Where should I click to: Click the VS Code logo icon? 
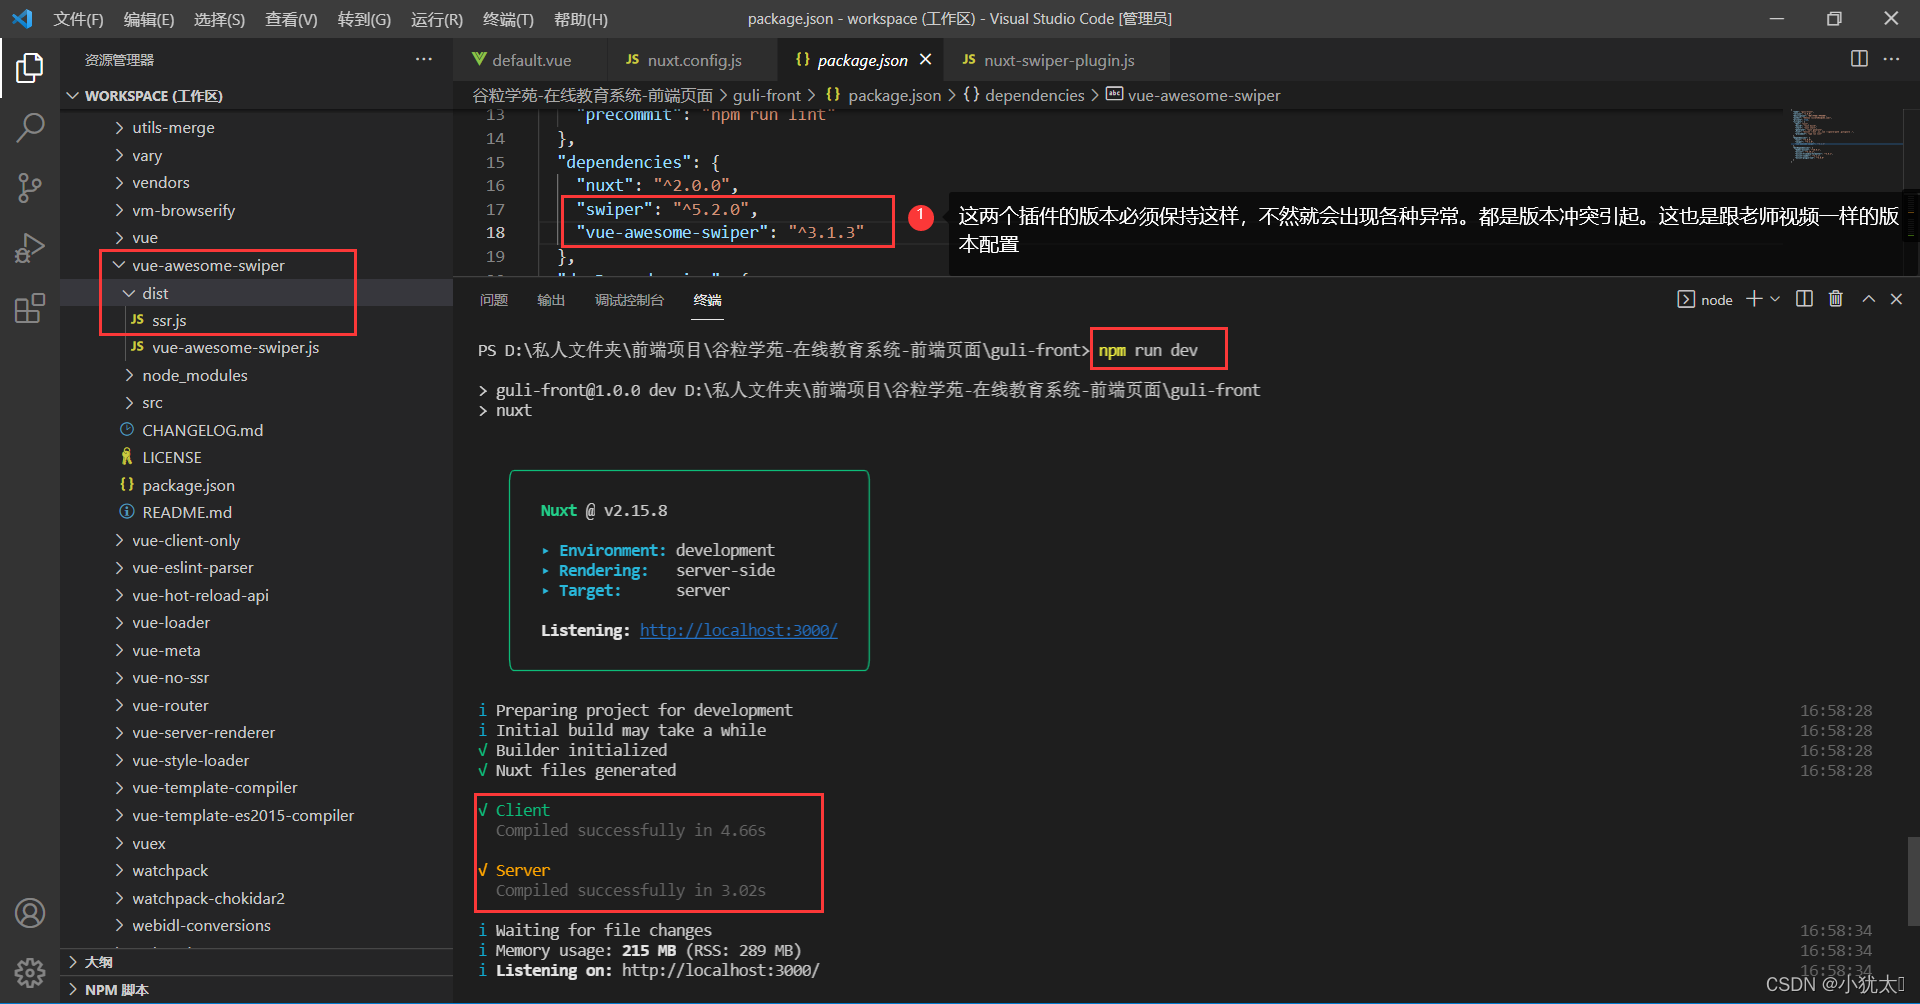[x=22, y=19]
